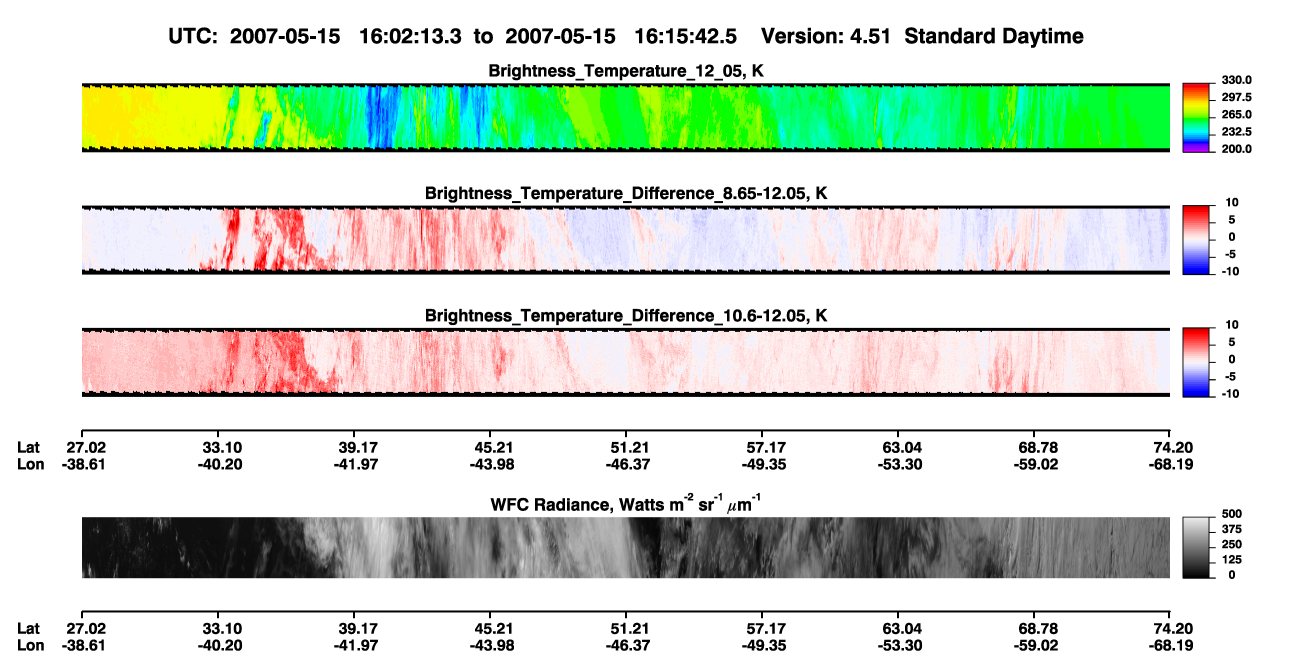Click longitude -46.37 on the bottom axis

[x=626, y=646]
